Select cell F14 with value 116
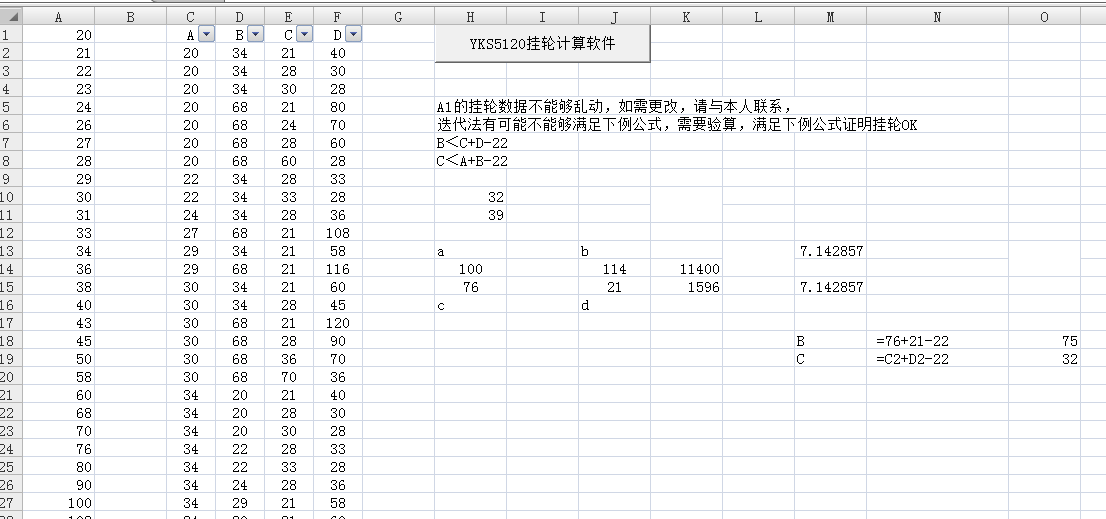 pyautogui.click(x=338, y=269)
